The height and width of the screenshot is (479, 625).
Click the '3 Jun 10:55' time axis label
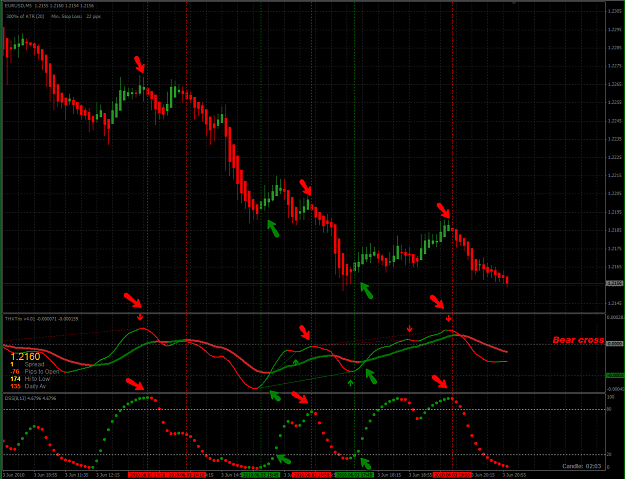(x=45, y=475)
